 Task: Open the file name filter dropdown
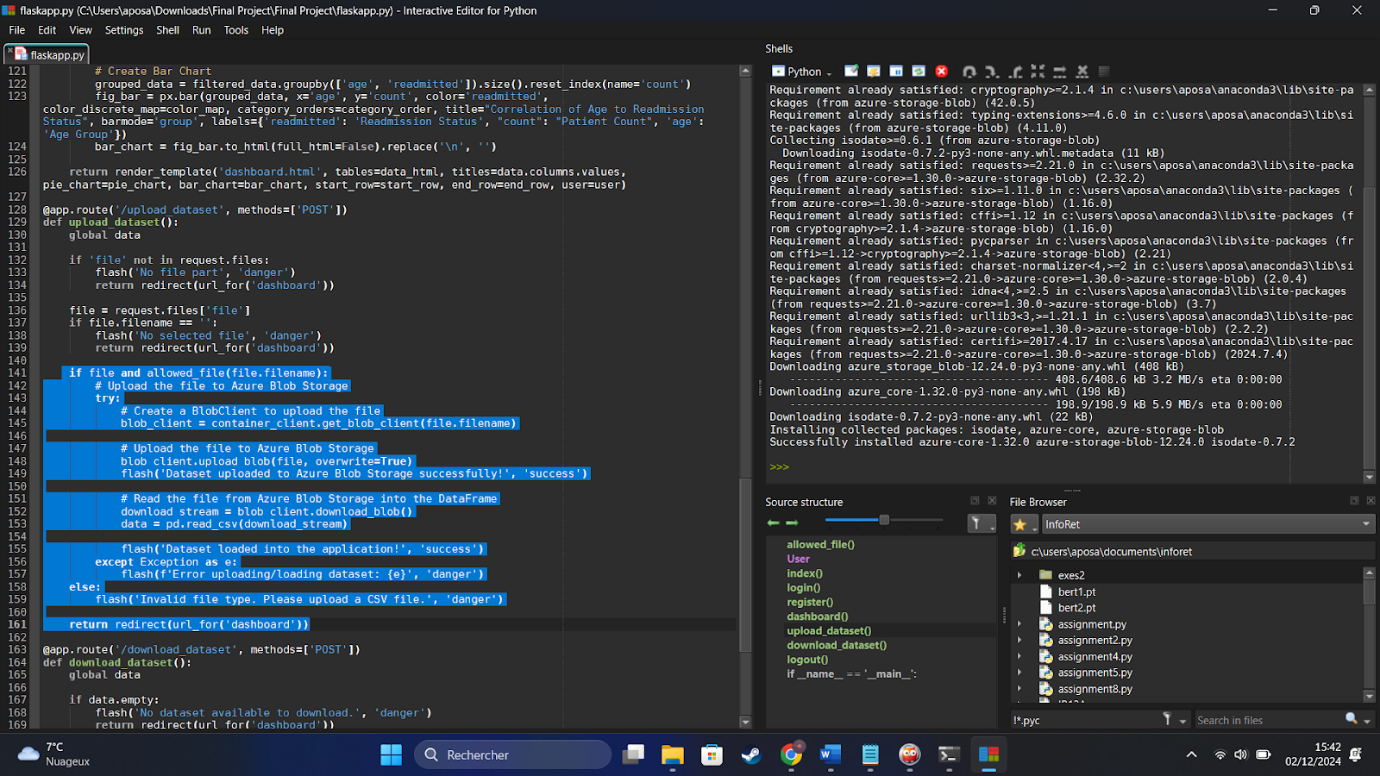coord(1175,720)
